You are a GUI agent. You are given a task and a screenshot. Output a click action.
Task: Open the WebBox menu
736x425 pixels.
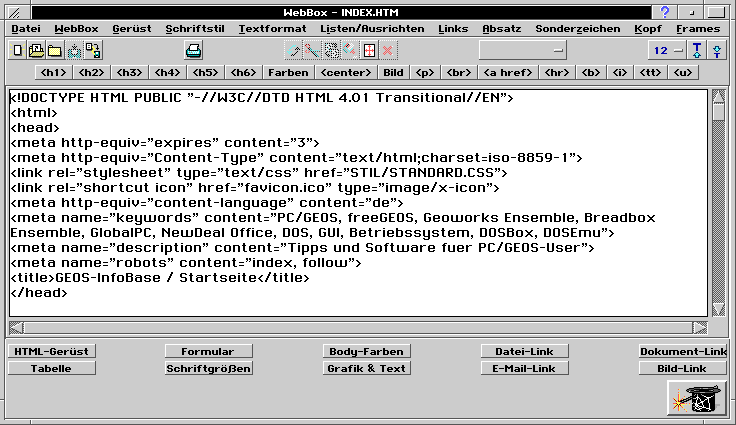coord(77,29)
